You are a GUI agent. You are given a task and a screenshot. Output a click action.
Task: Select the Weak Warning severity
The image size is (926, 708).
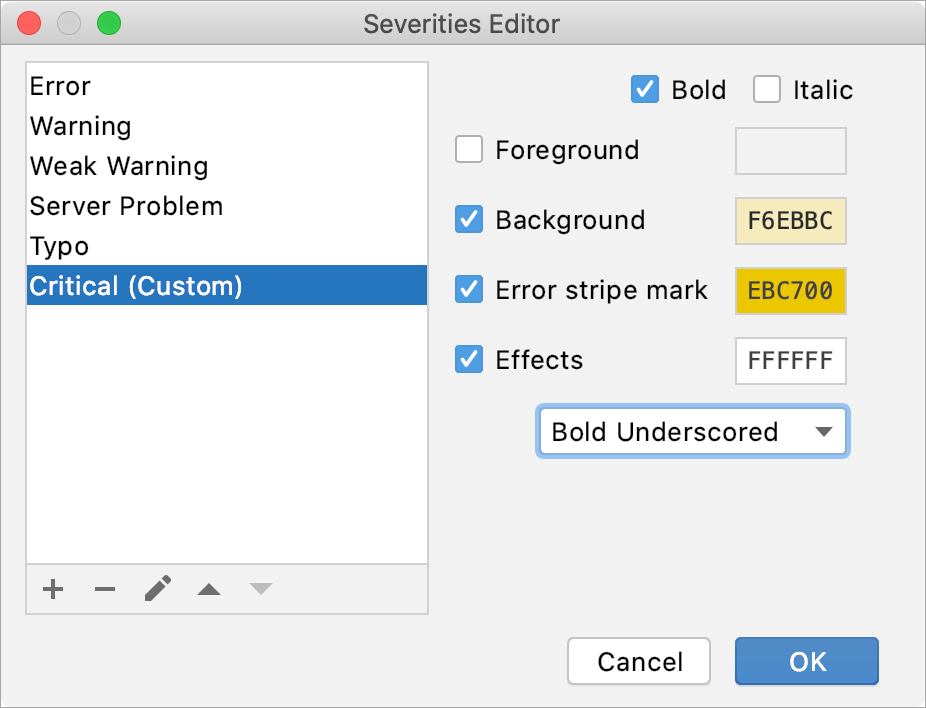pyautogui.click(x=119, y=167)
